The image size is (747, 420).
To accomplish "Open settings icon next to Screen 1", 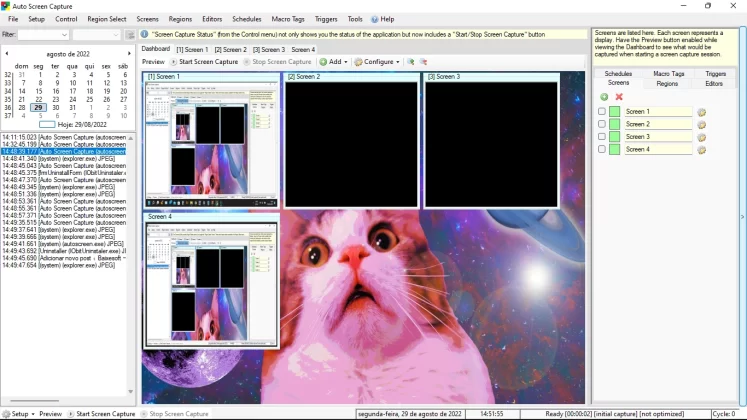I will point(701,112).
